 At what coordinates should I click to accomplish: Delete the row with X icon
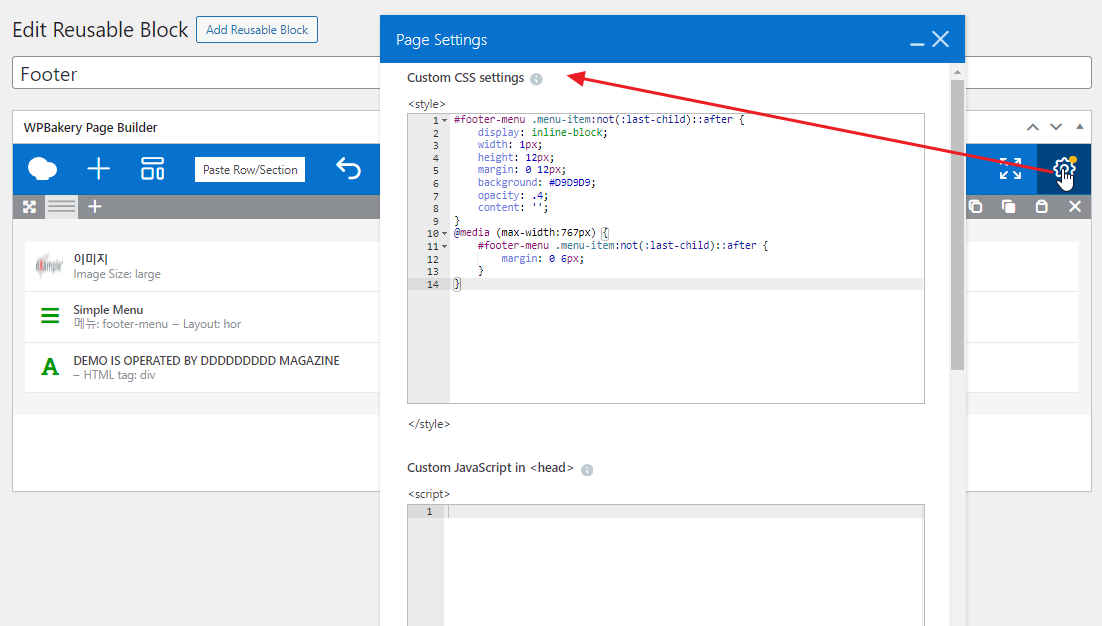click(1075, 207)
